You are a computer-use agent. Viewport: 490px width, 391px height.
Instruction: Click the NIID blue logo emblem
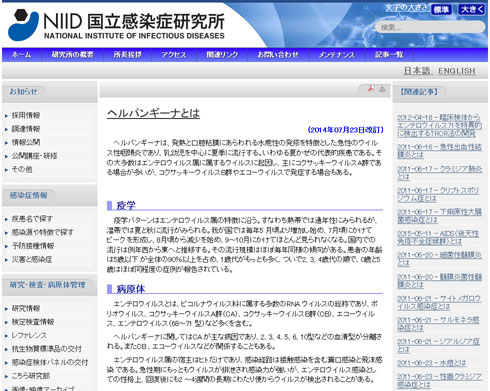click(23, 25)
